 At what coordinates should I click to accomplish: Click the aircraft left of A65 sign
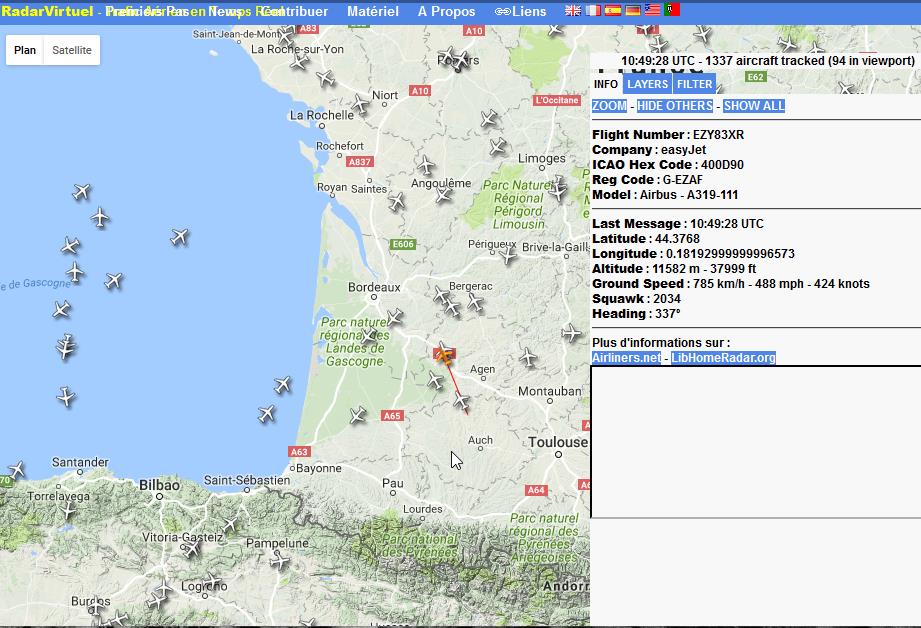tap(358, 415)
